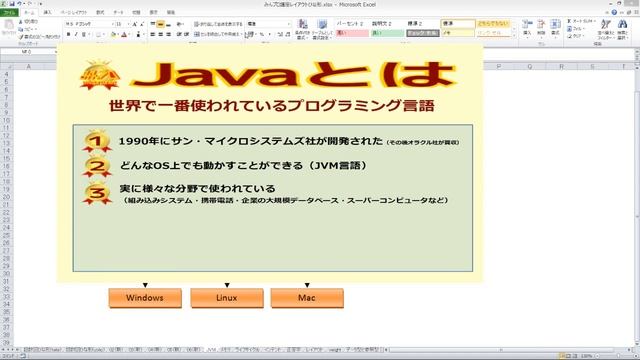
Task: Click the Decrease Indent icon
Action: [x=179, y=35]
